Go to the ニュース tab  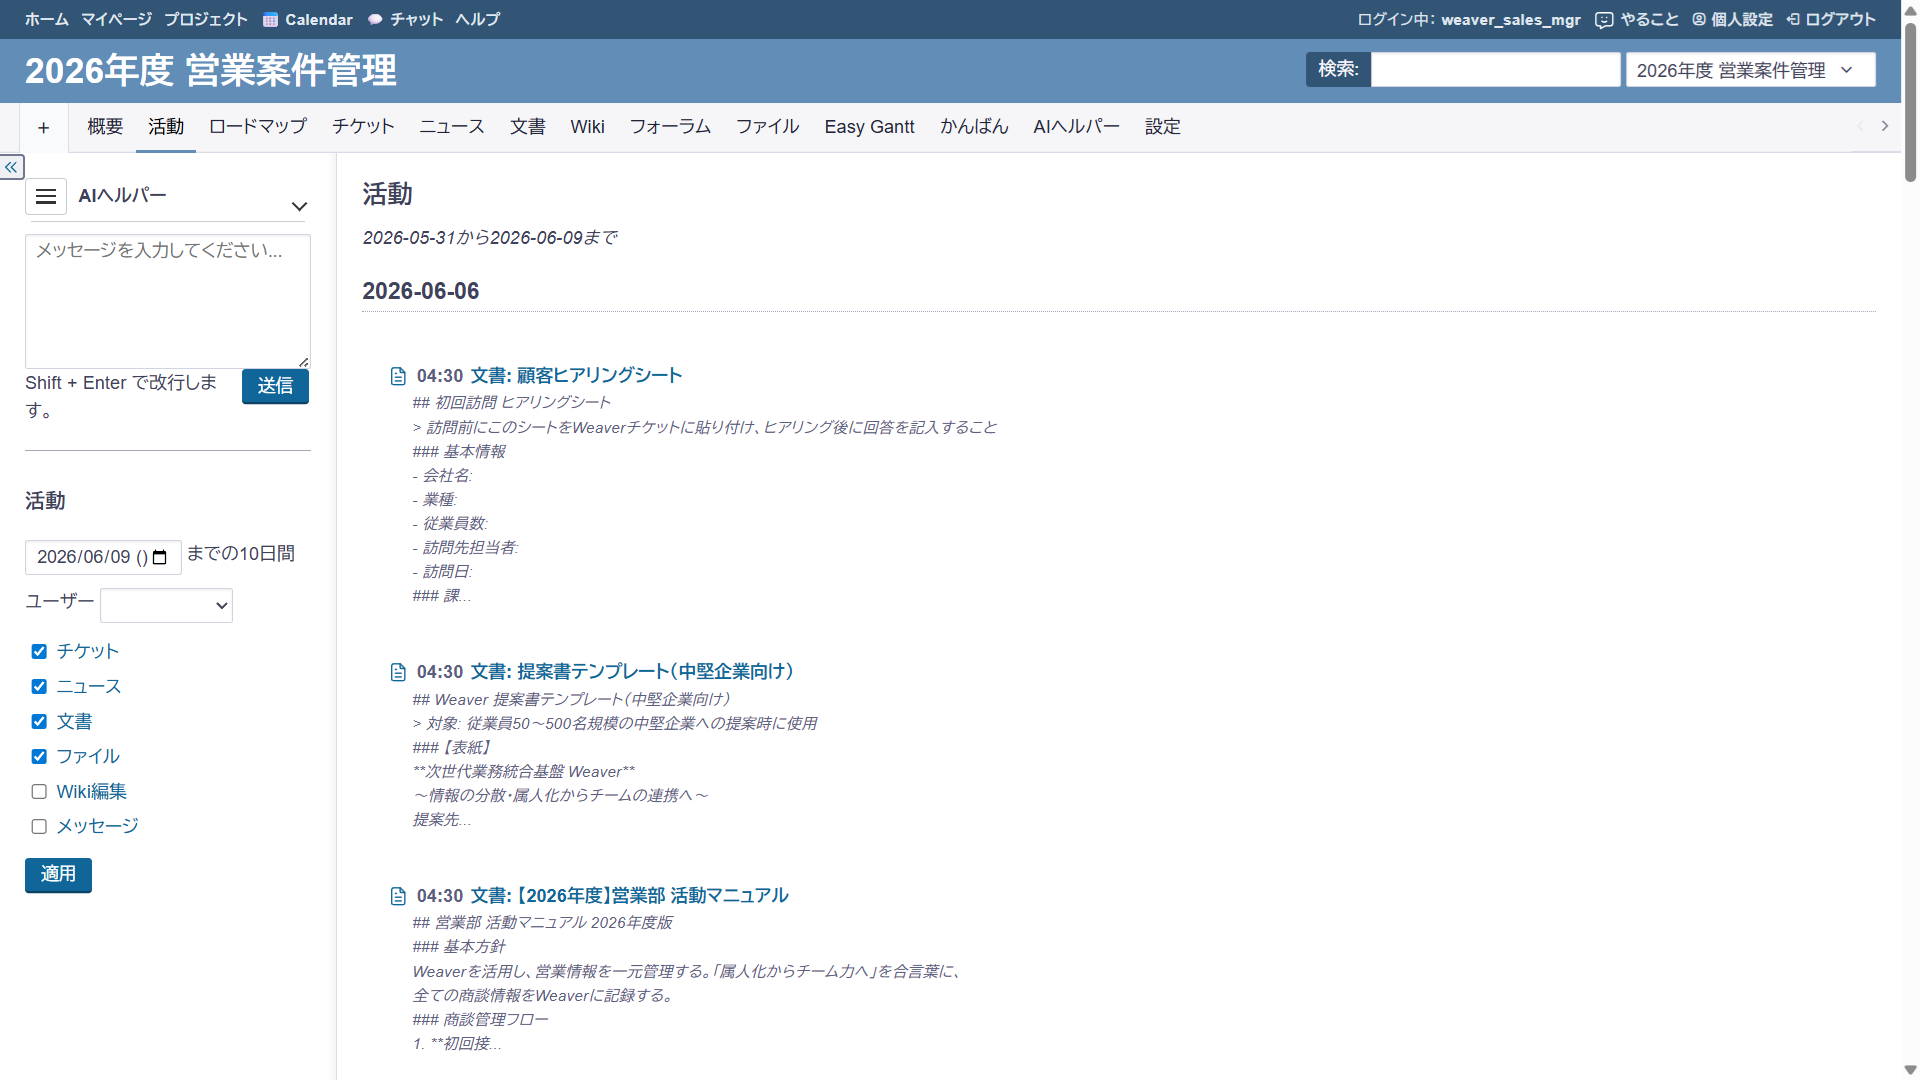click(x=452, y=127)
